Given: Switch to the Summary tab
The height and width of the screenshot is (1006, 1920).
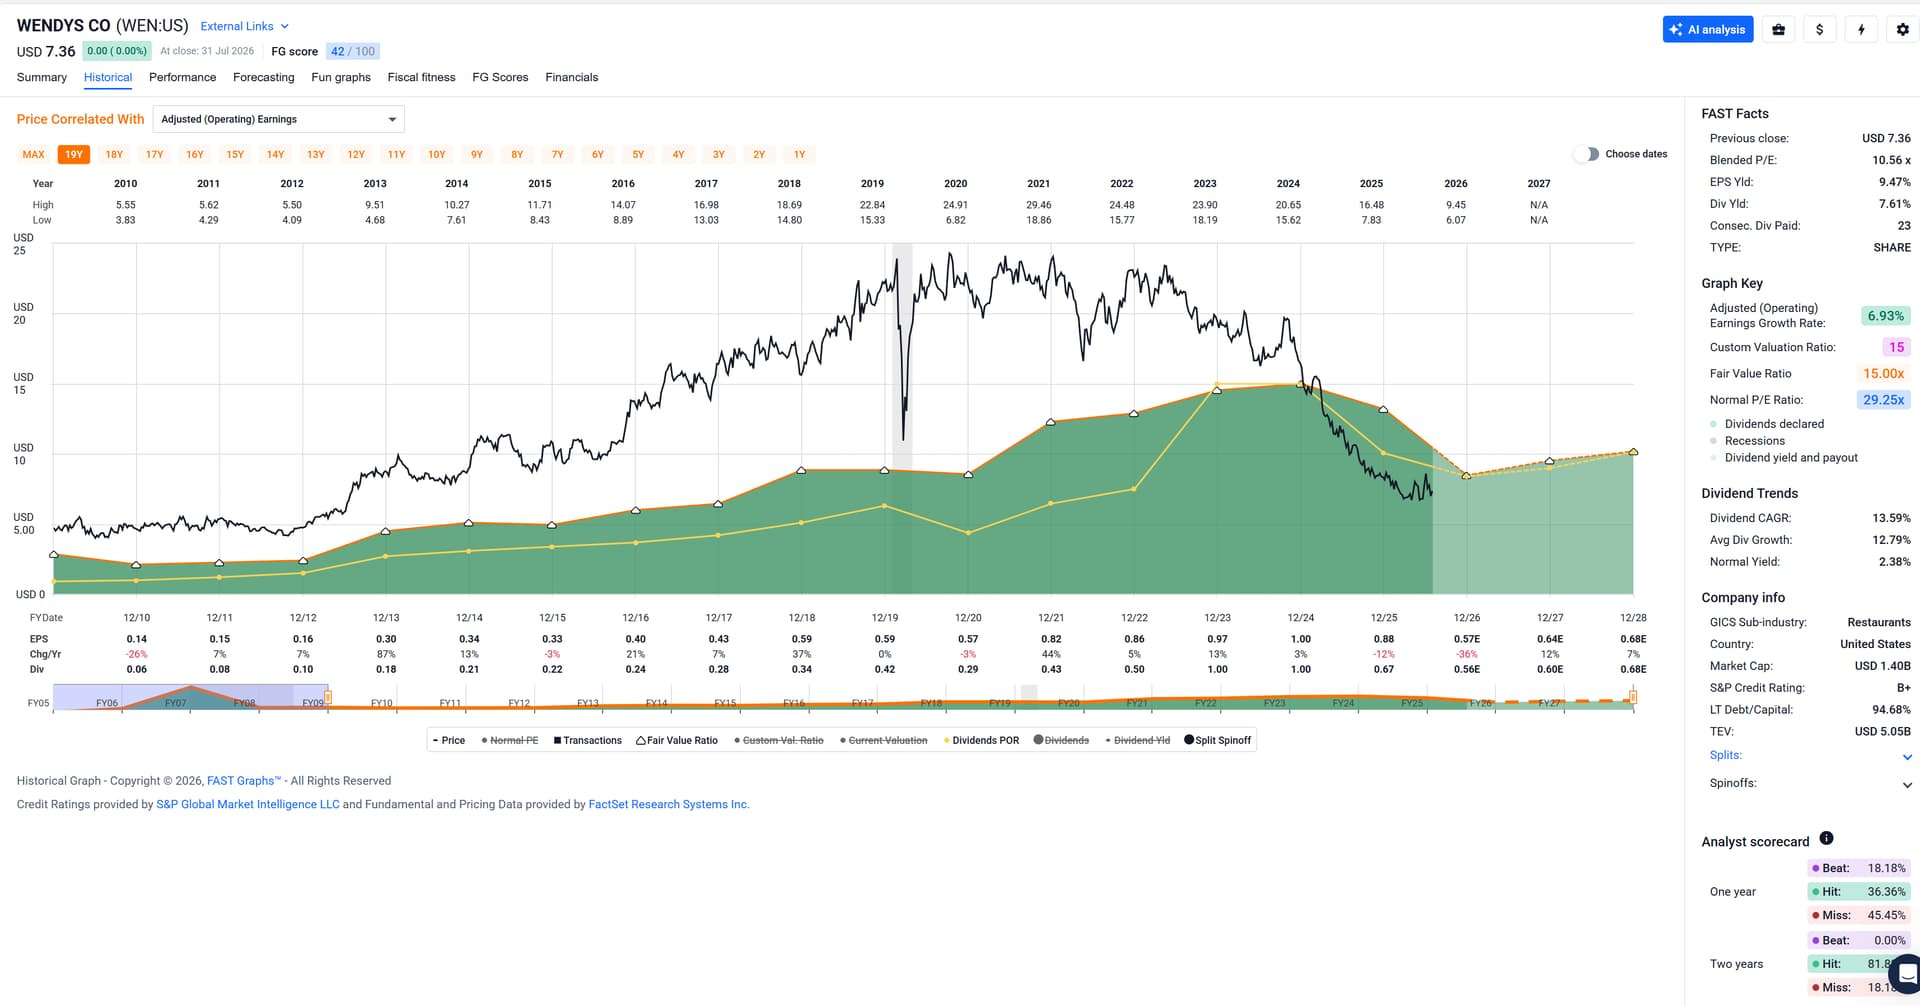Looking at the screenshot, I should [x=42, y=77].
